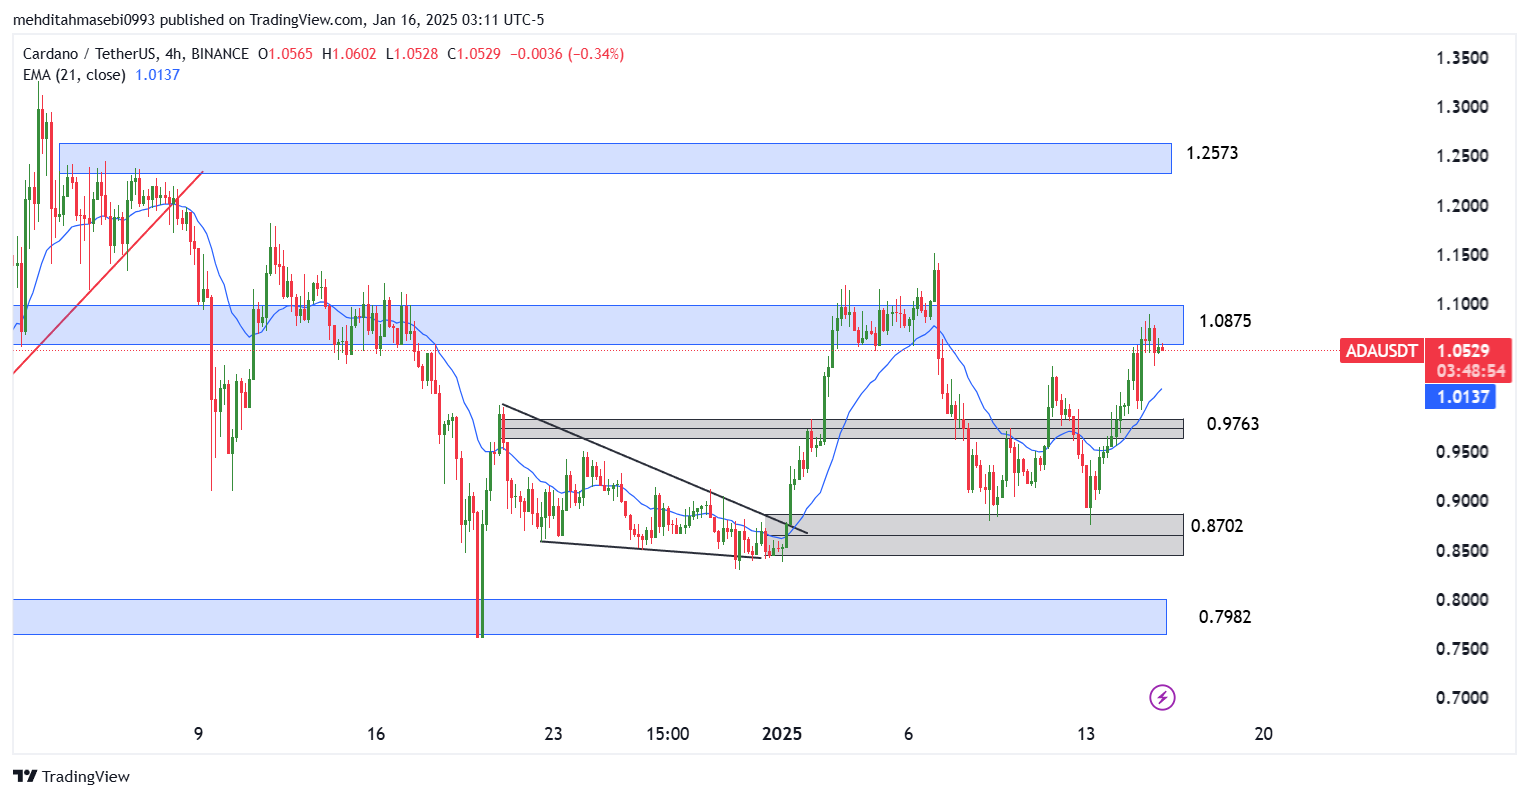Click the 1.3500 price axis label
1529x798 pixels.
(x=1462, y=58)
